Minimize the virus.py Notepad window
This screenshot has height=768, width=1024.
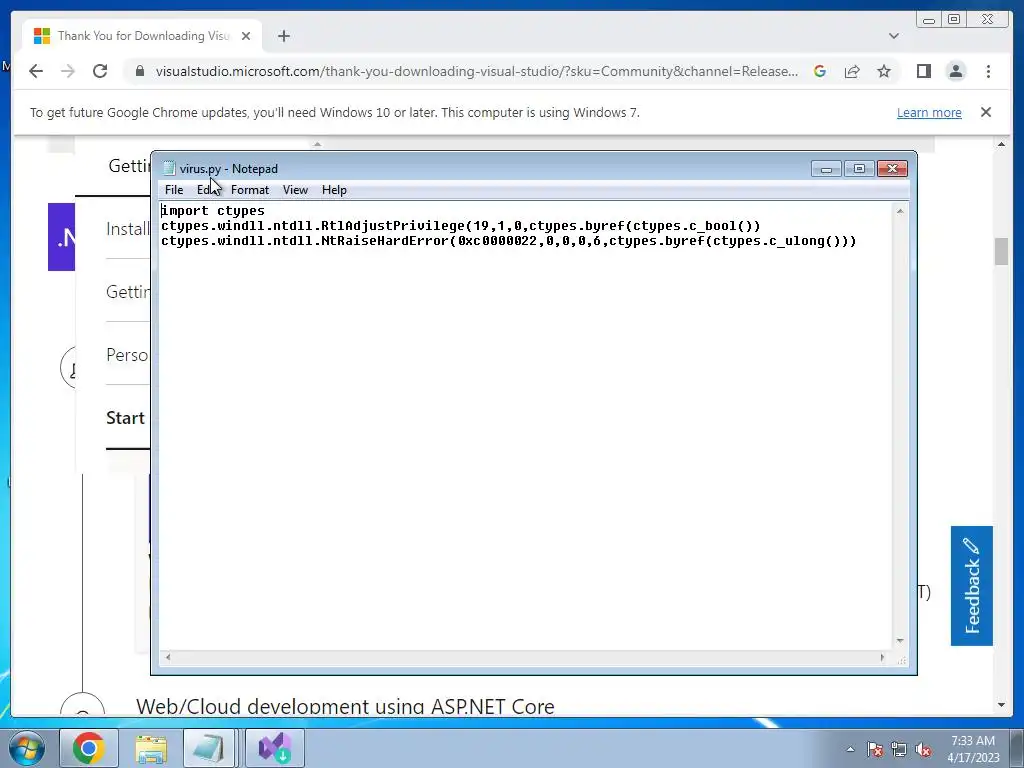(826, 168)
